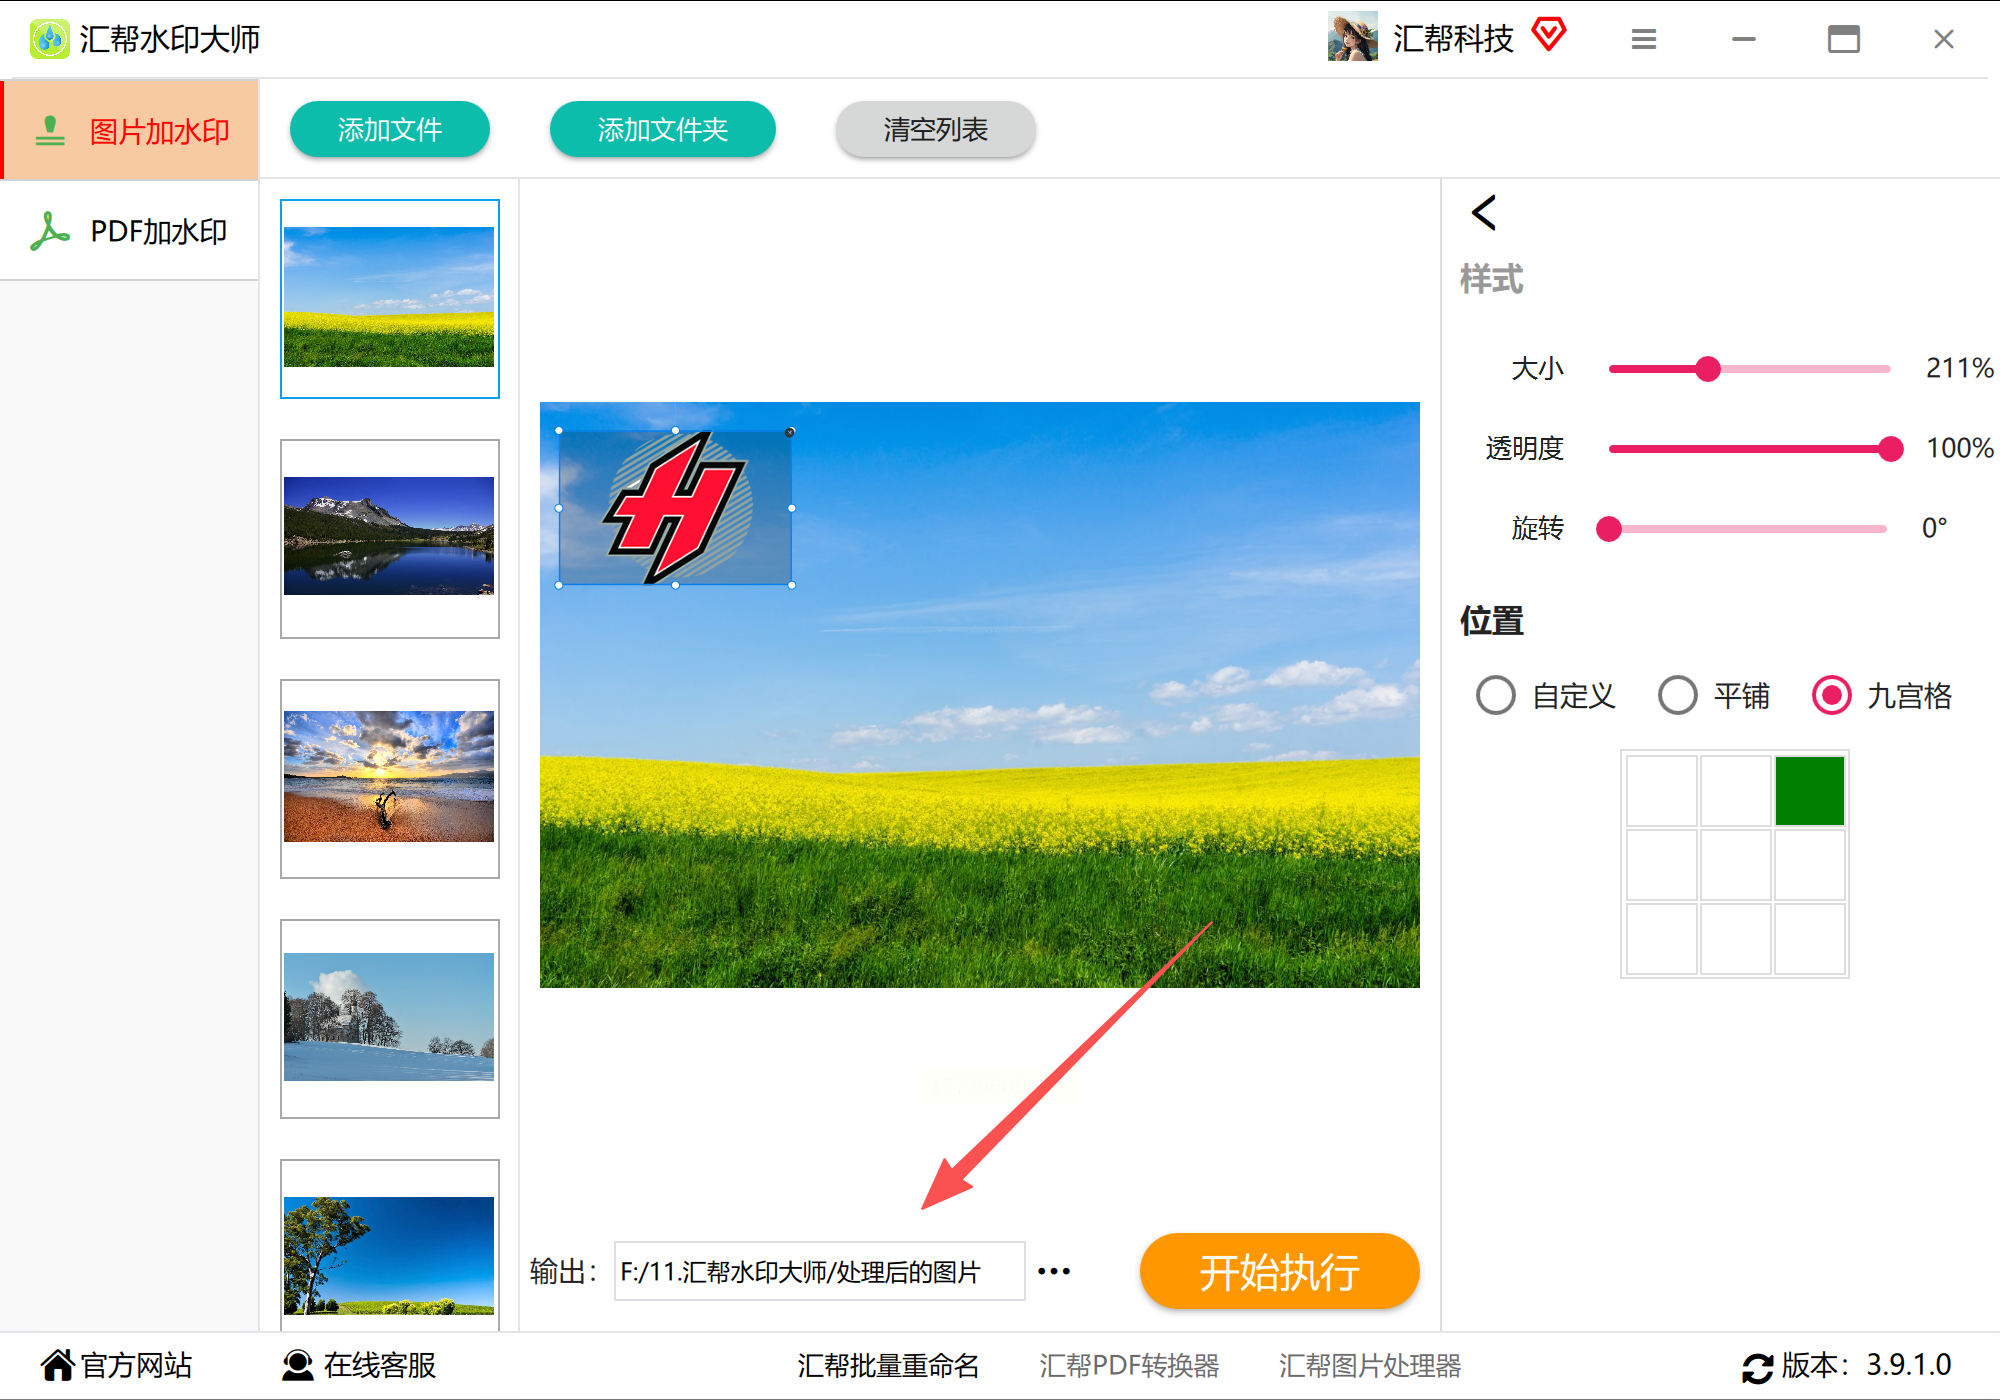The height and width of the screenshot is (1400, 2000).
Task: Select the 九宫格 grid option
Action: [x=1832, y=696]
